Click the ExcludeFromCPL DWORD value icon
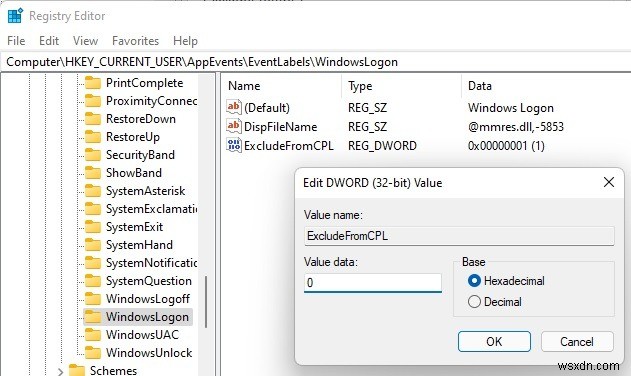 tap(234, 145)
